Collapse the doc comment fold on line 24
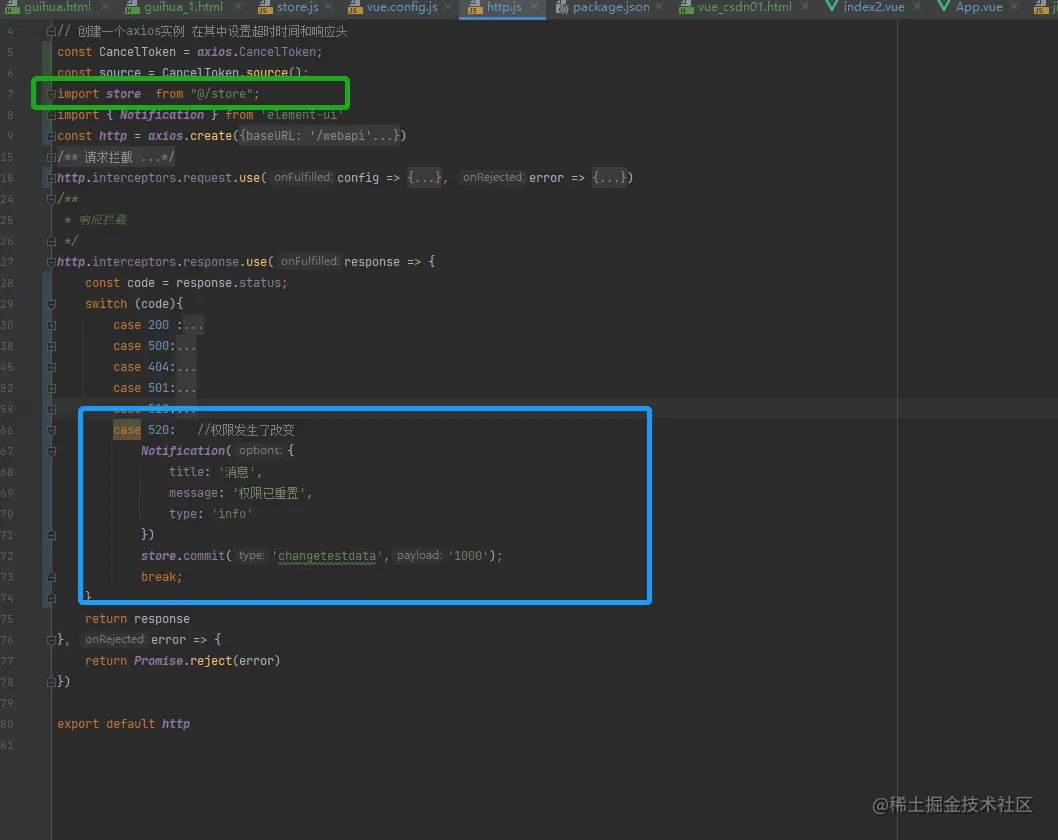 tap(51, 199)
